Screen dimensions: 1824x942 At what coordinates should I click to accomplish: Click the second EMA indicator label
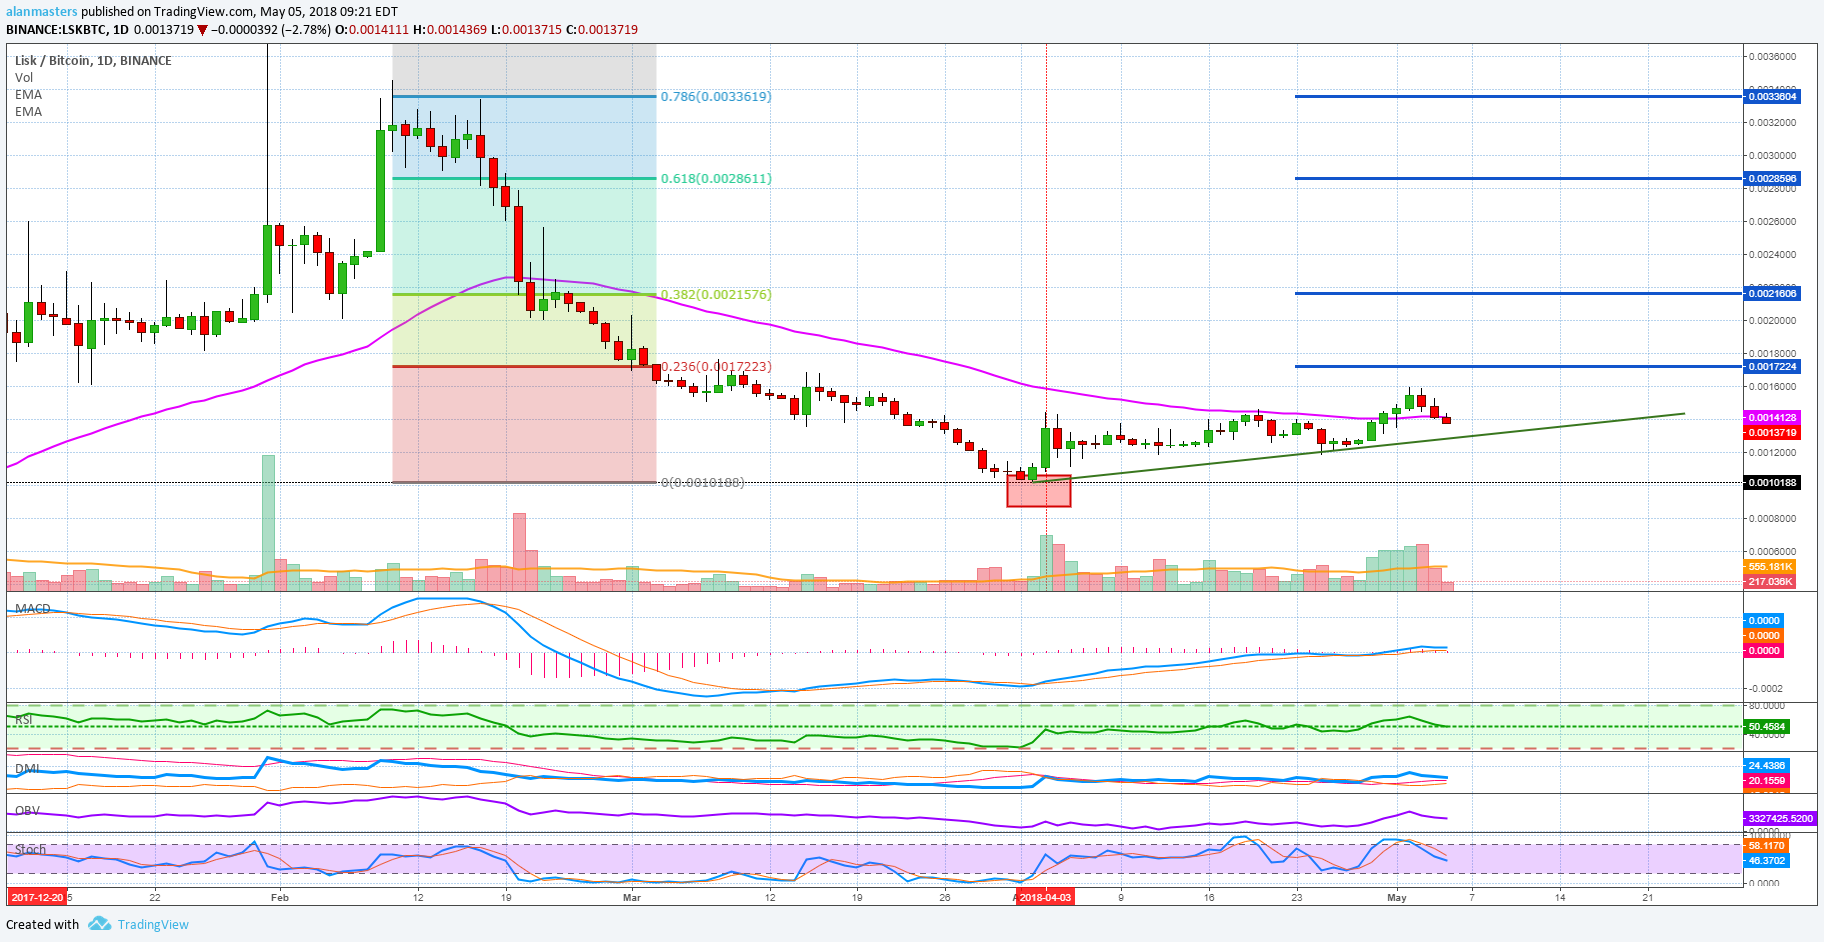point(28,112)
